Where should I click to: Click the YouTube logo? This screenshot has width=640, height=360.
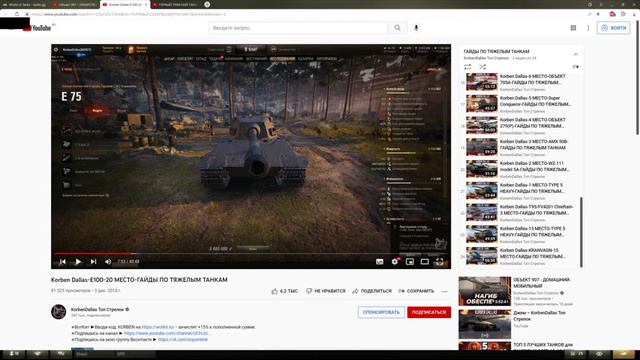click(x=38, y=28)
